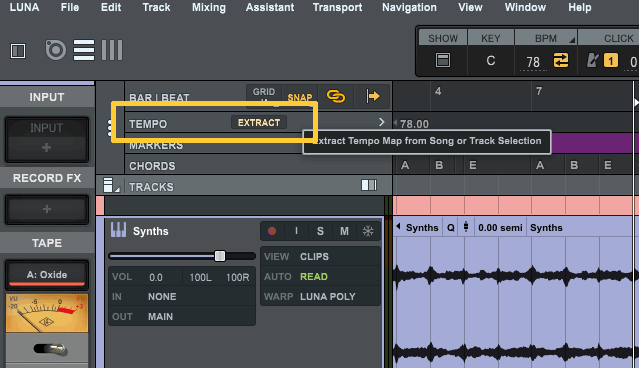Click the tempo marker 78.00

414,124
